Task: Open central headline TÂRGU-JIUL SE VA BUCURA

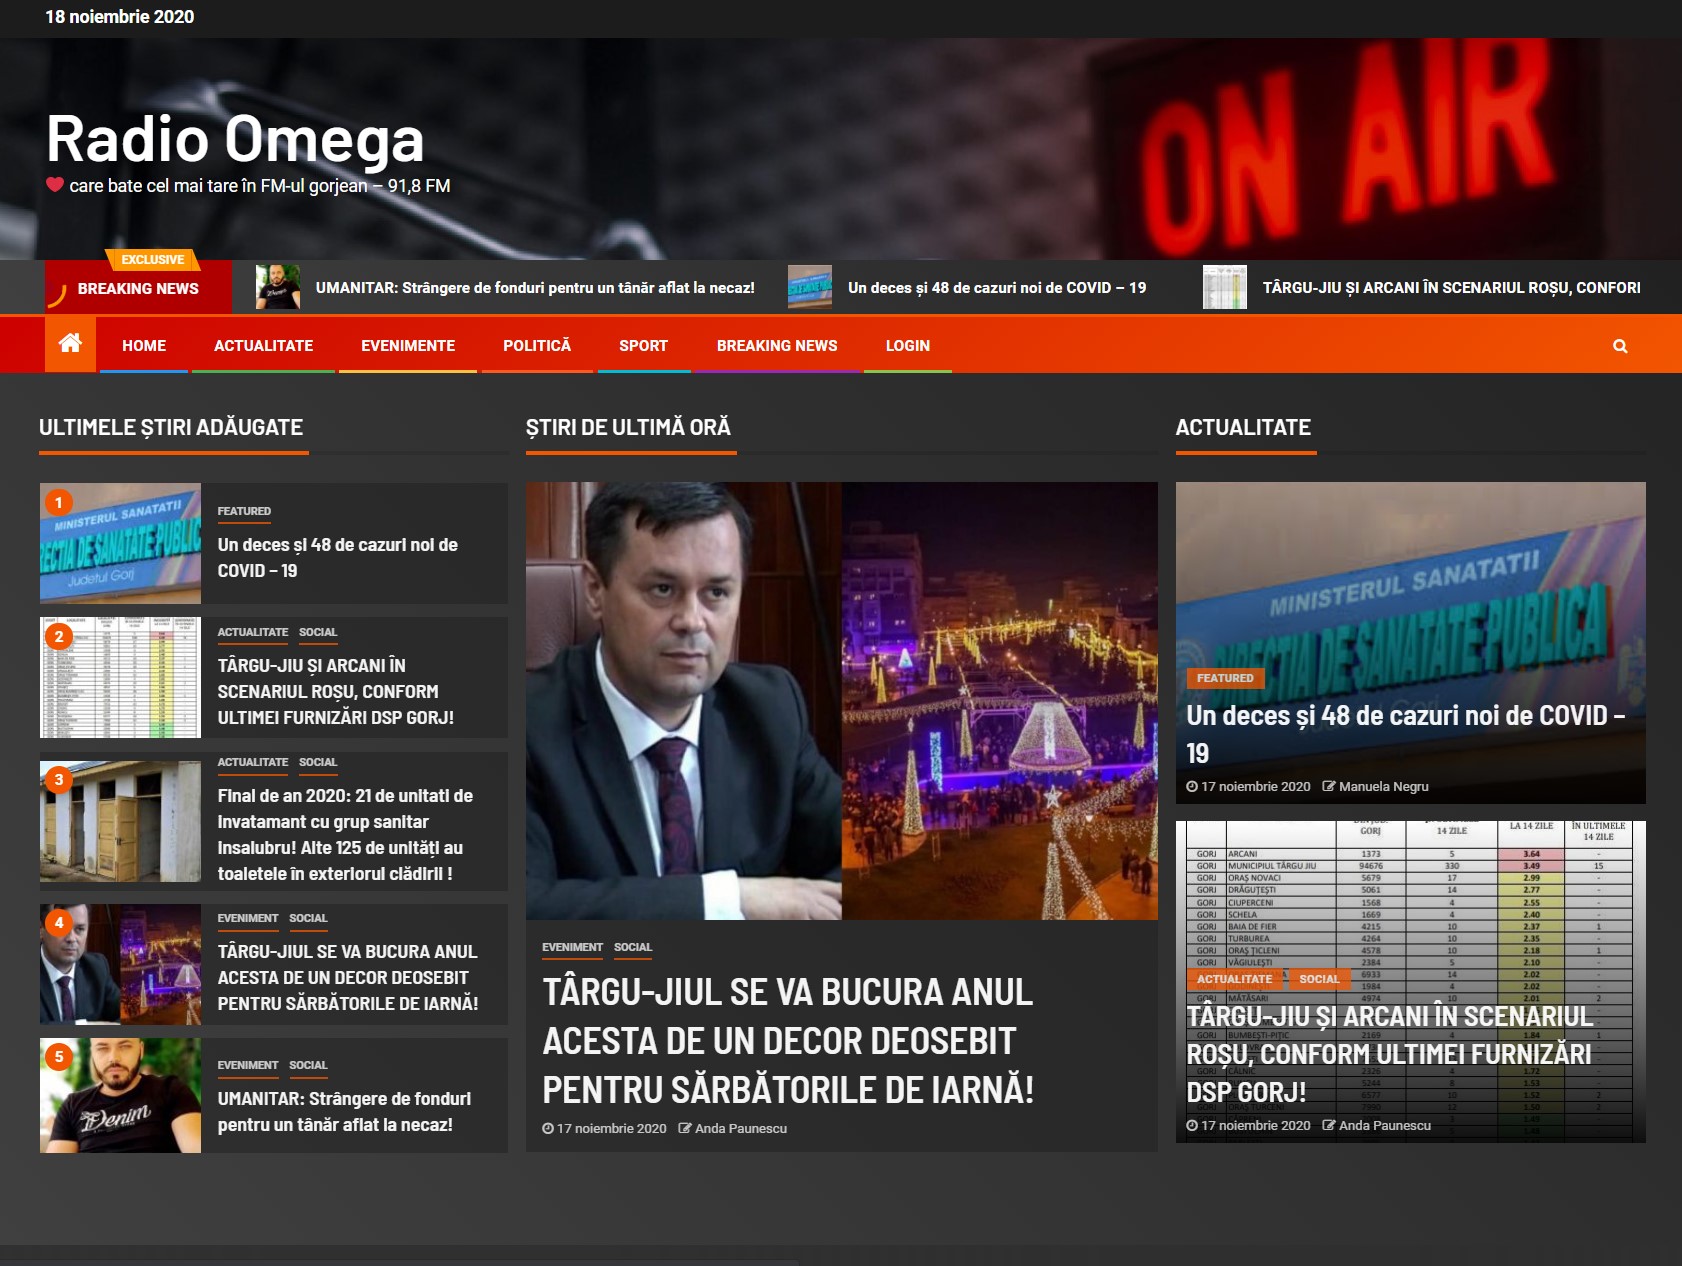Action: click(x=788, y=1041)
